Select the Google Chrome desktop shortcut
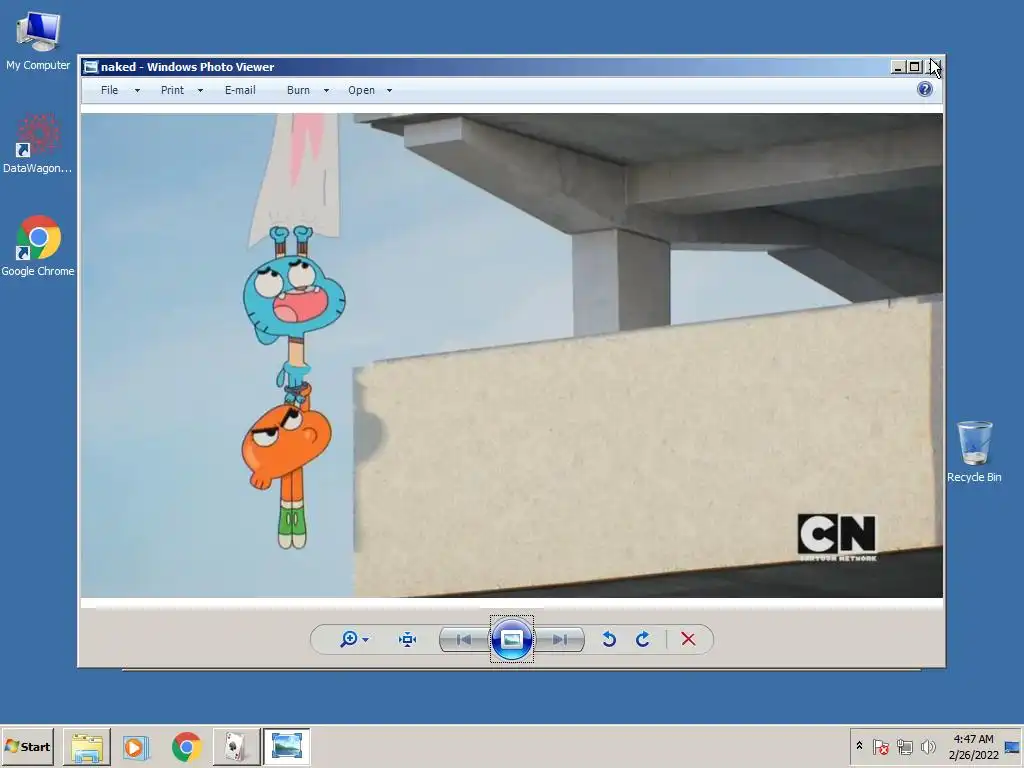This screenshot has width=1024, height=768. (x=38, y=246)
